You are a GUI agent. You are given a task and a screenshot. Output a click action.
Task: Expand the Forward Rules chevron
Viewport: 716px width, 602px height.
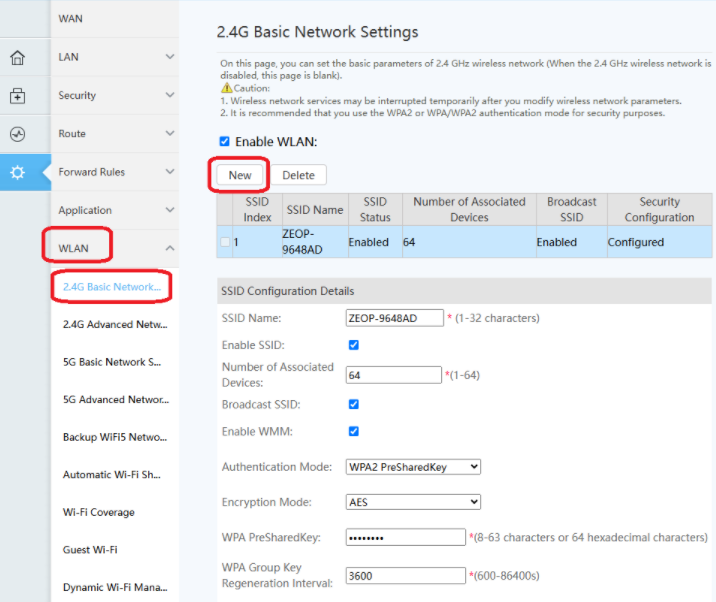point(170,172)
